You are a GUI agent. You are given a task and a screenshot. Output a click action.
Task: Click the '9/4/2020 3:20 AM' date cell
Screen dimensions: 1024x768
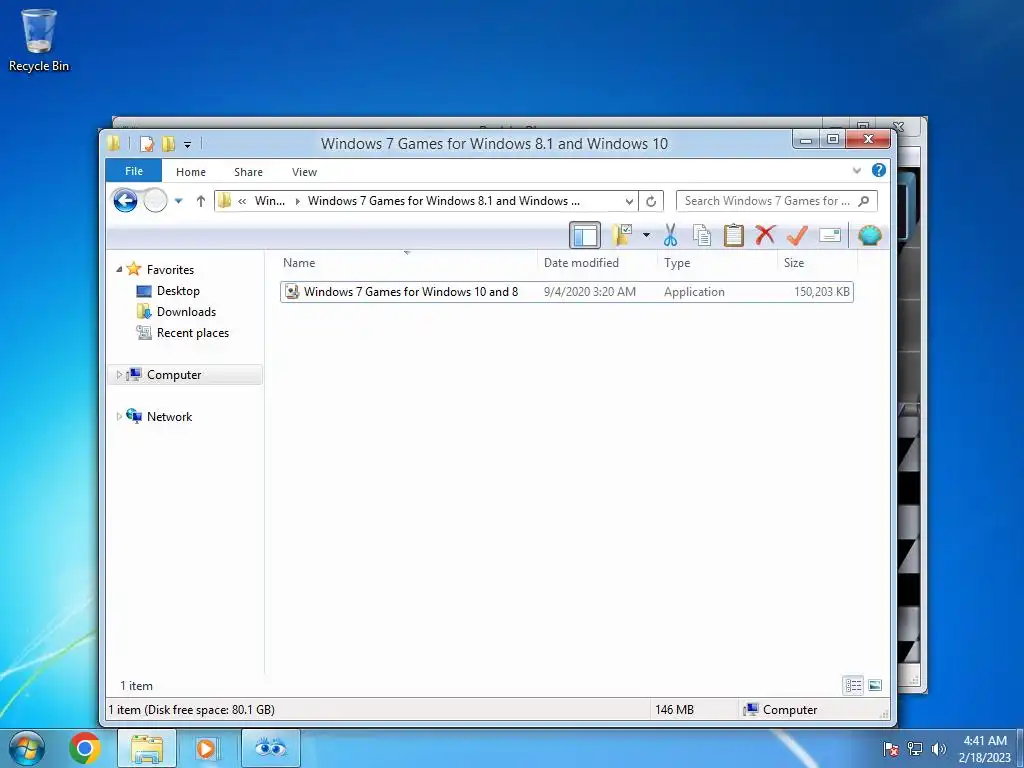590,292
